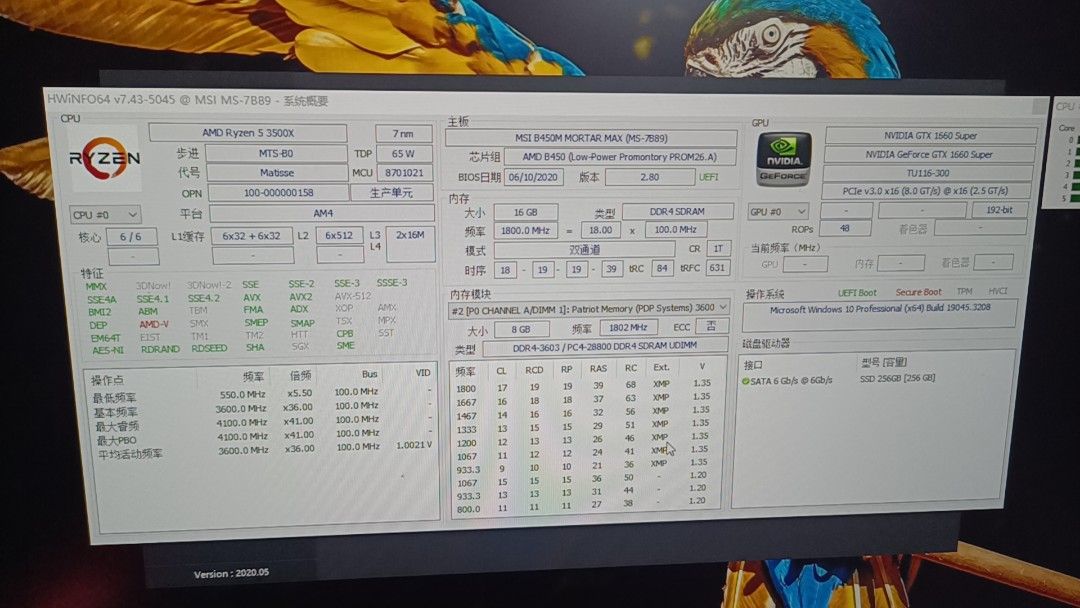
Task: Click the BIOS date 06/10/2020 field
Action: point(534,177)
